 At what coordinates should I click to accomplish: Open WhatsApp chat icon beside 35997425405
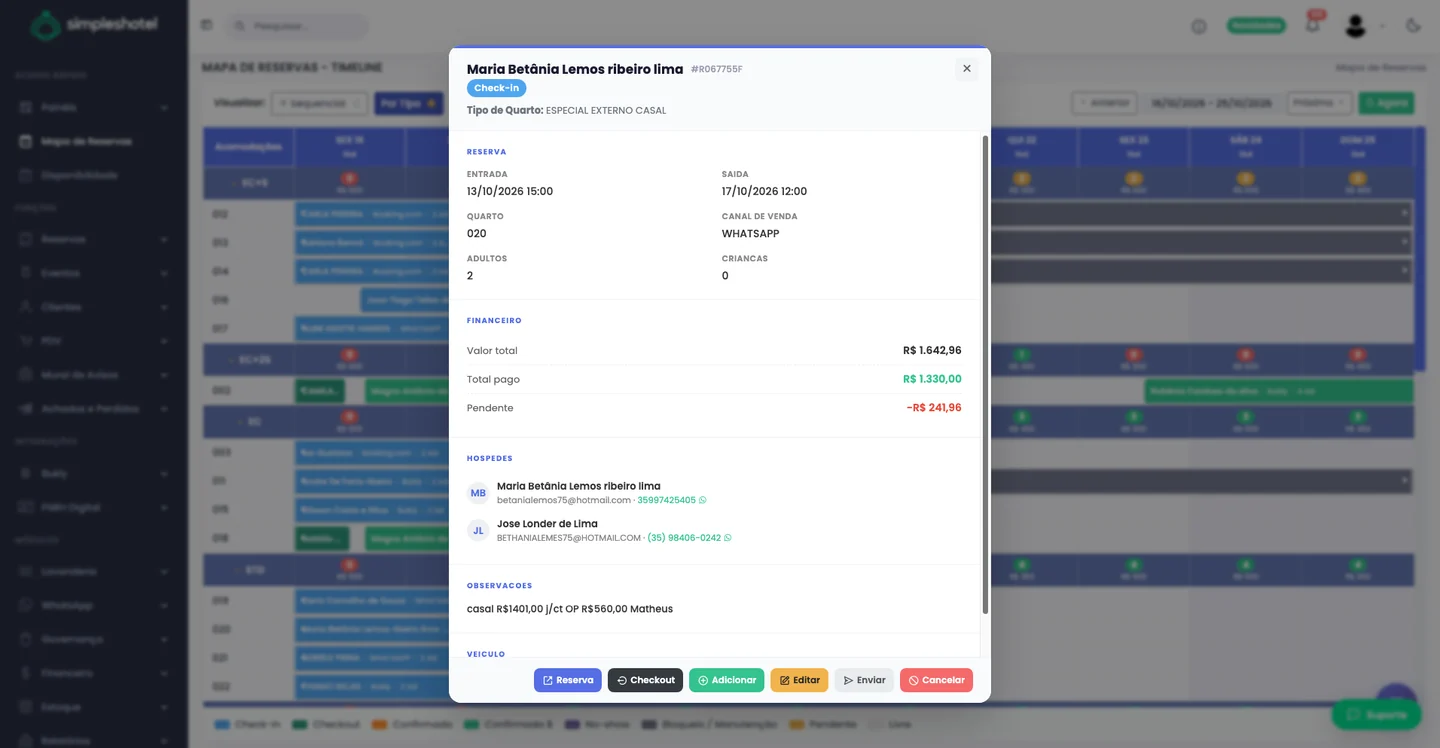point(703,500)
